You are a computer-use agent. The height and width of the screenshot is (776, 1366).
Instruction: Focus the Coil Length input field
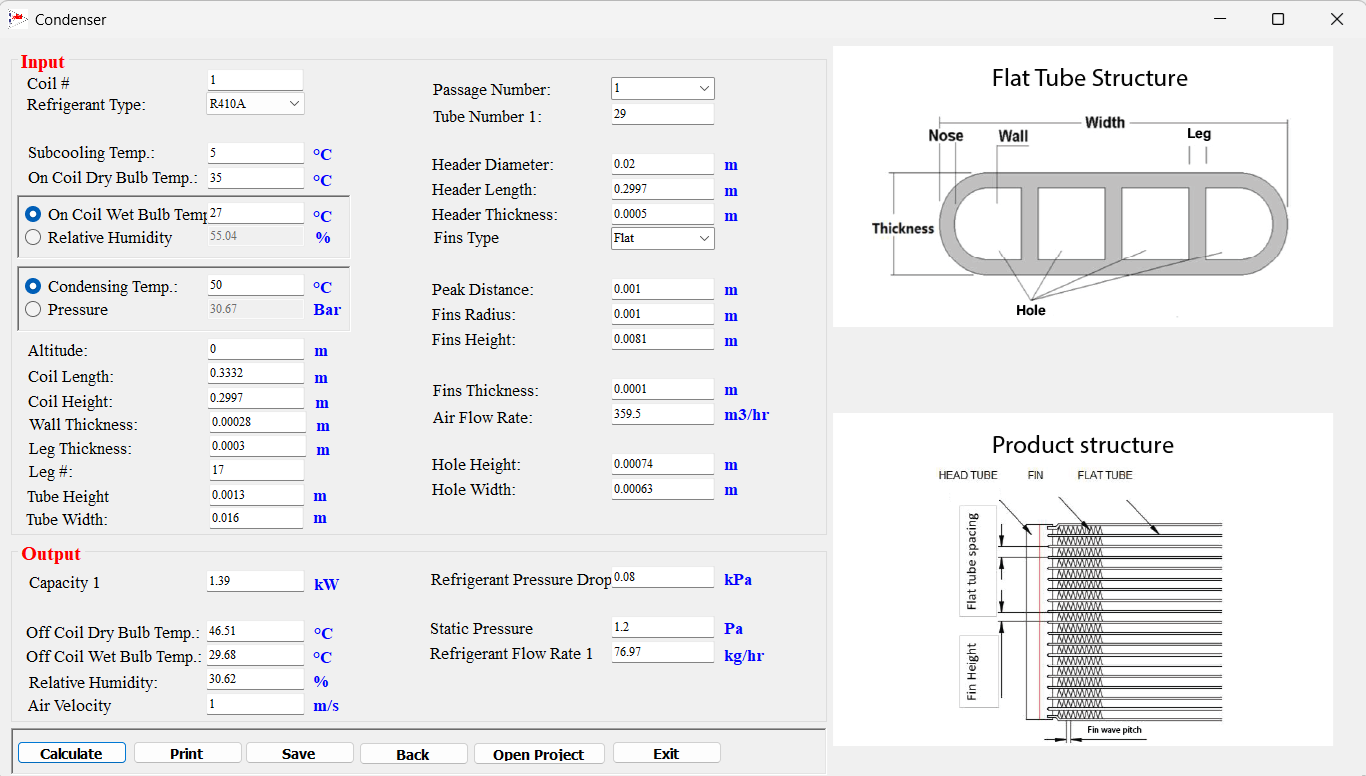pyautogui.click(x=256, y=373)
